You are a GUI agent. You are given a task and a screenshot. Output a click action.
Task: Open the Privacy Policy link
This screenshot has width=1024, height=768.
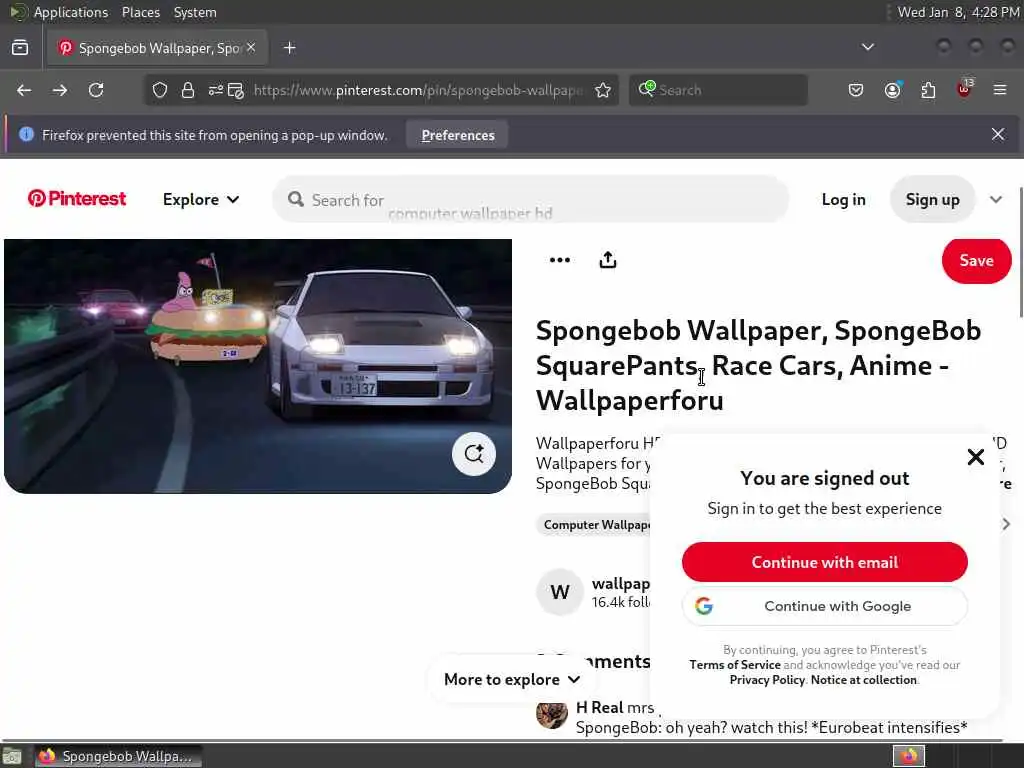(767, 680)
